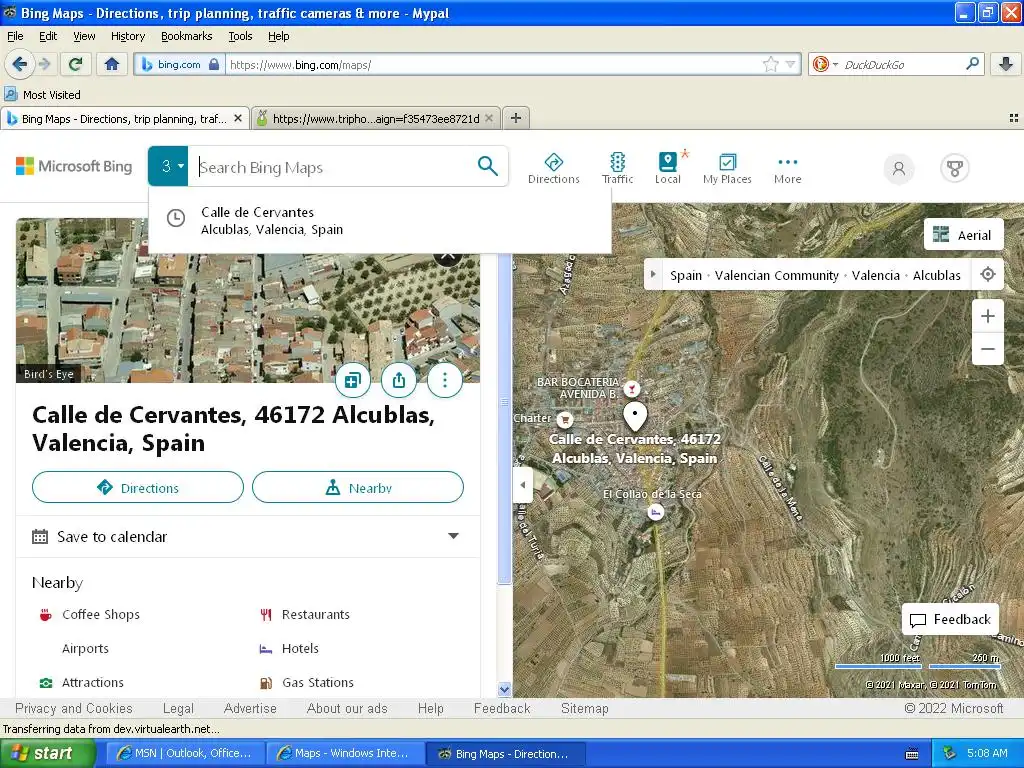1024x768 pixels.
Task: Switch to the tripho... browser tab
Action: click(376, 118)
